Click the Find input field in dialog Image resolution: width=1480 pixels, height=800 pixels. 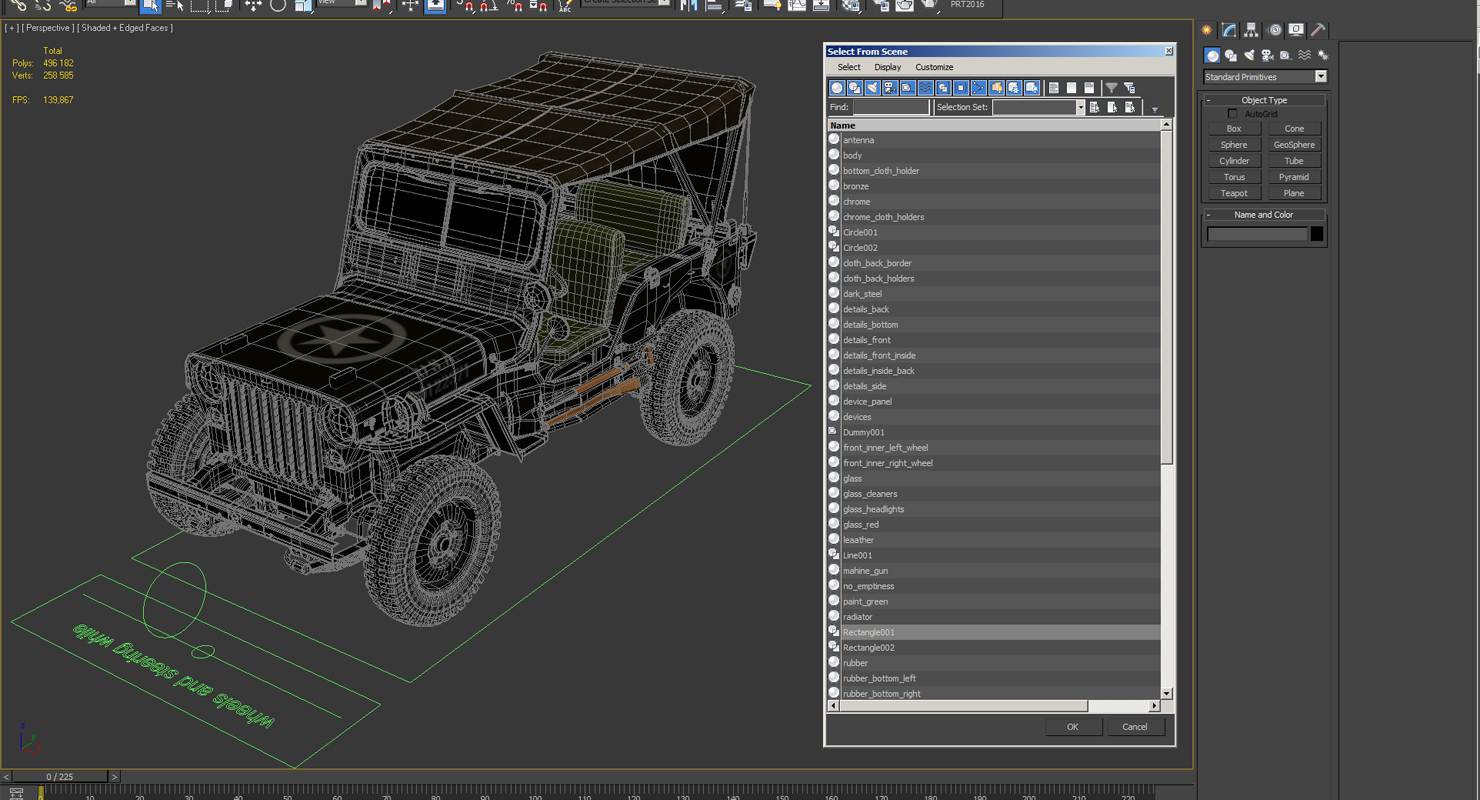[891, 107]
